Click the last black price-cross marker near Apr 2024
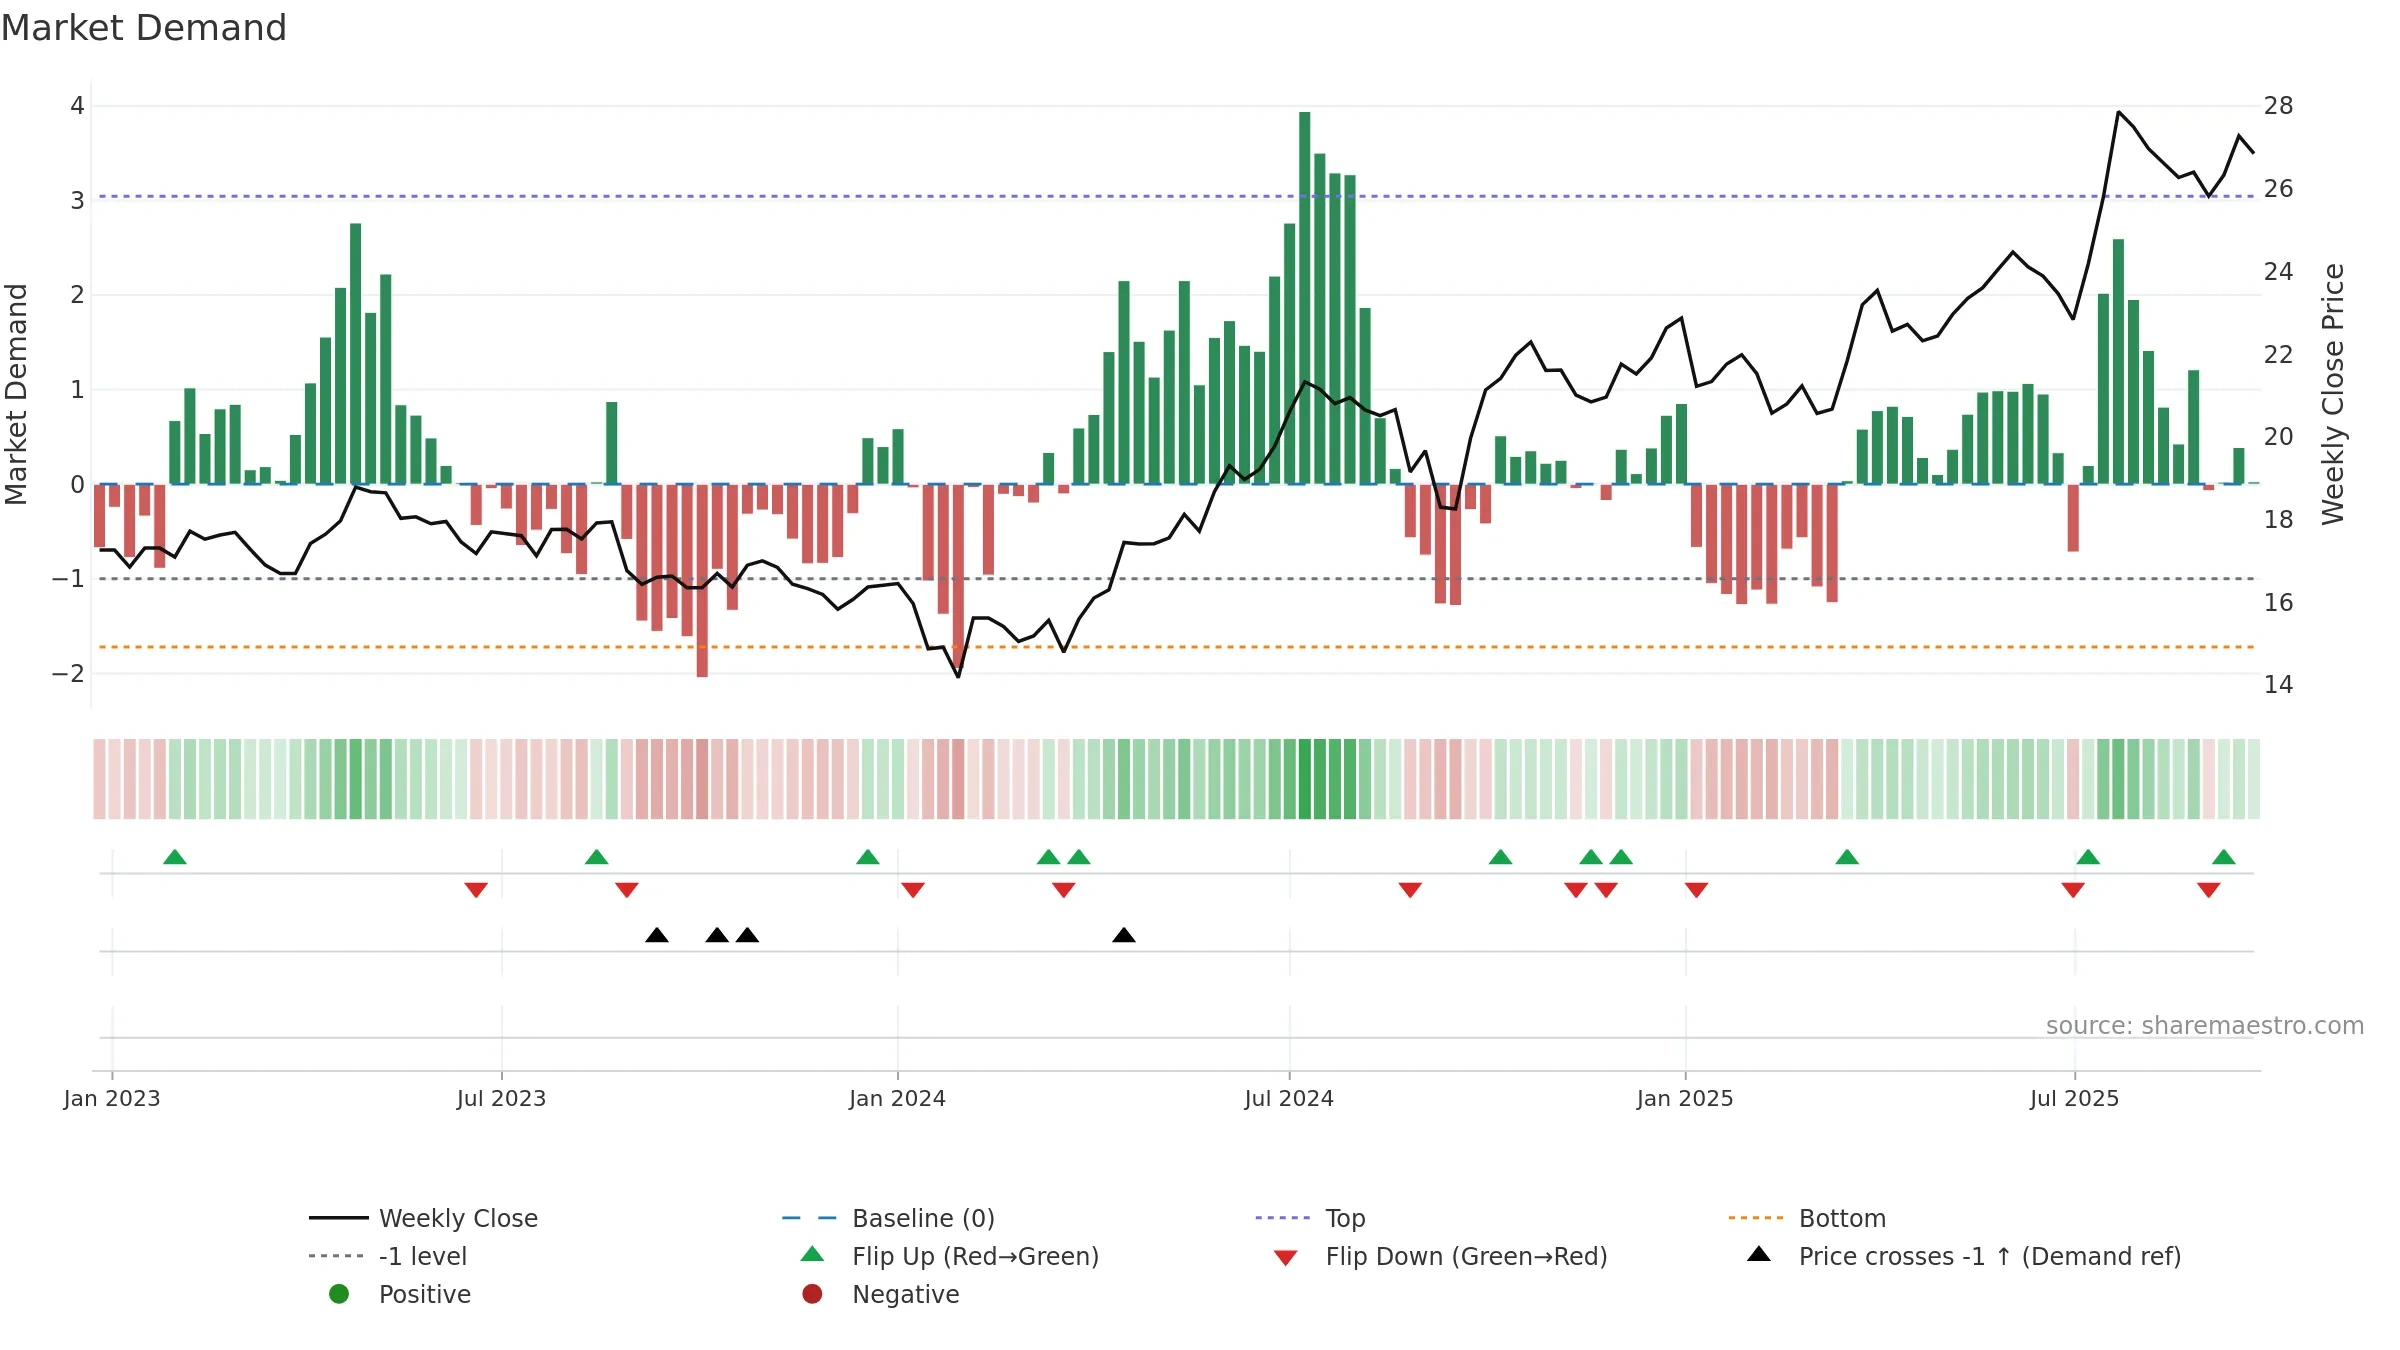Screen dimensions: 2400x1350 click(1124, 935)
